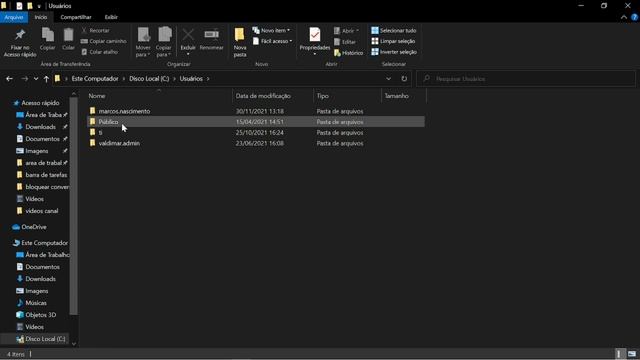Pin folder with Fixar no Acesso rápido
Viewport: 640px width, 360px height.
pyautogui.click(x=20, y=42)
